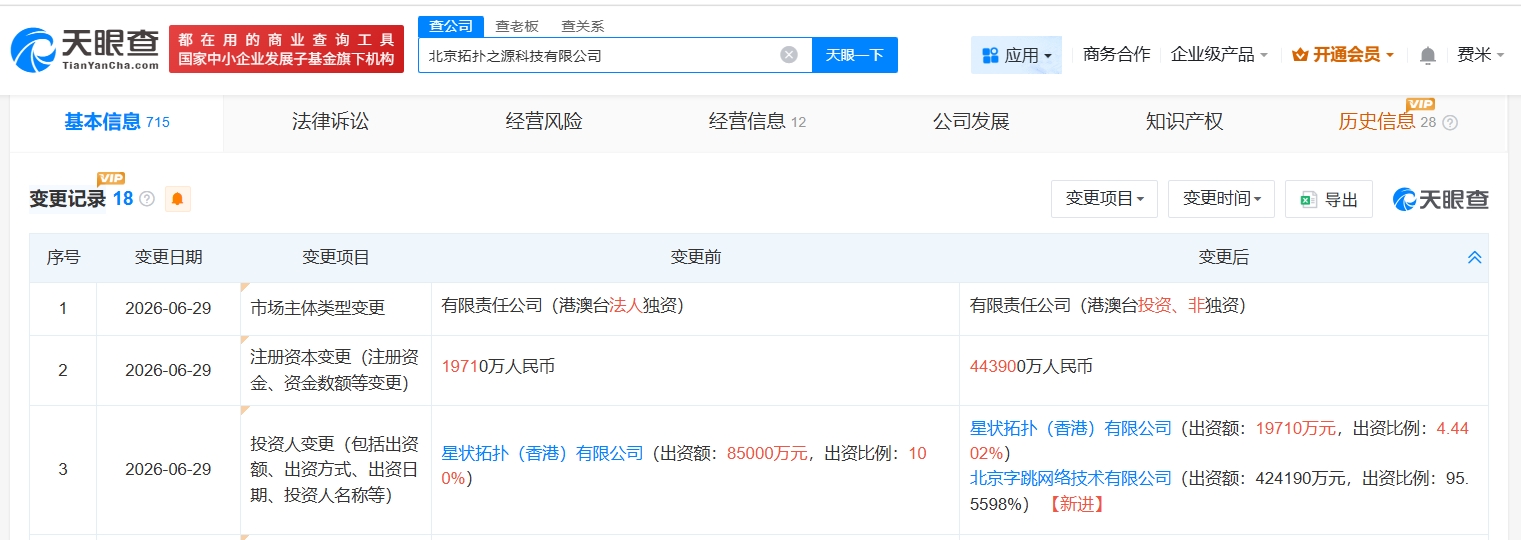The width and height of the screenshot is (1521, 540).
Task: Click the 变更记录 section heading
Action: pyautogui.click(x=68, y=199)
